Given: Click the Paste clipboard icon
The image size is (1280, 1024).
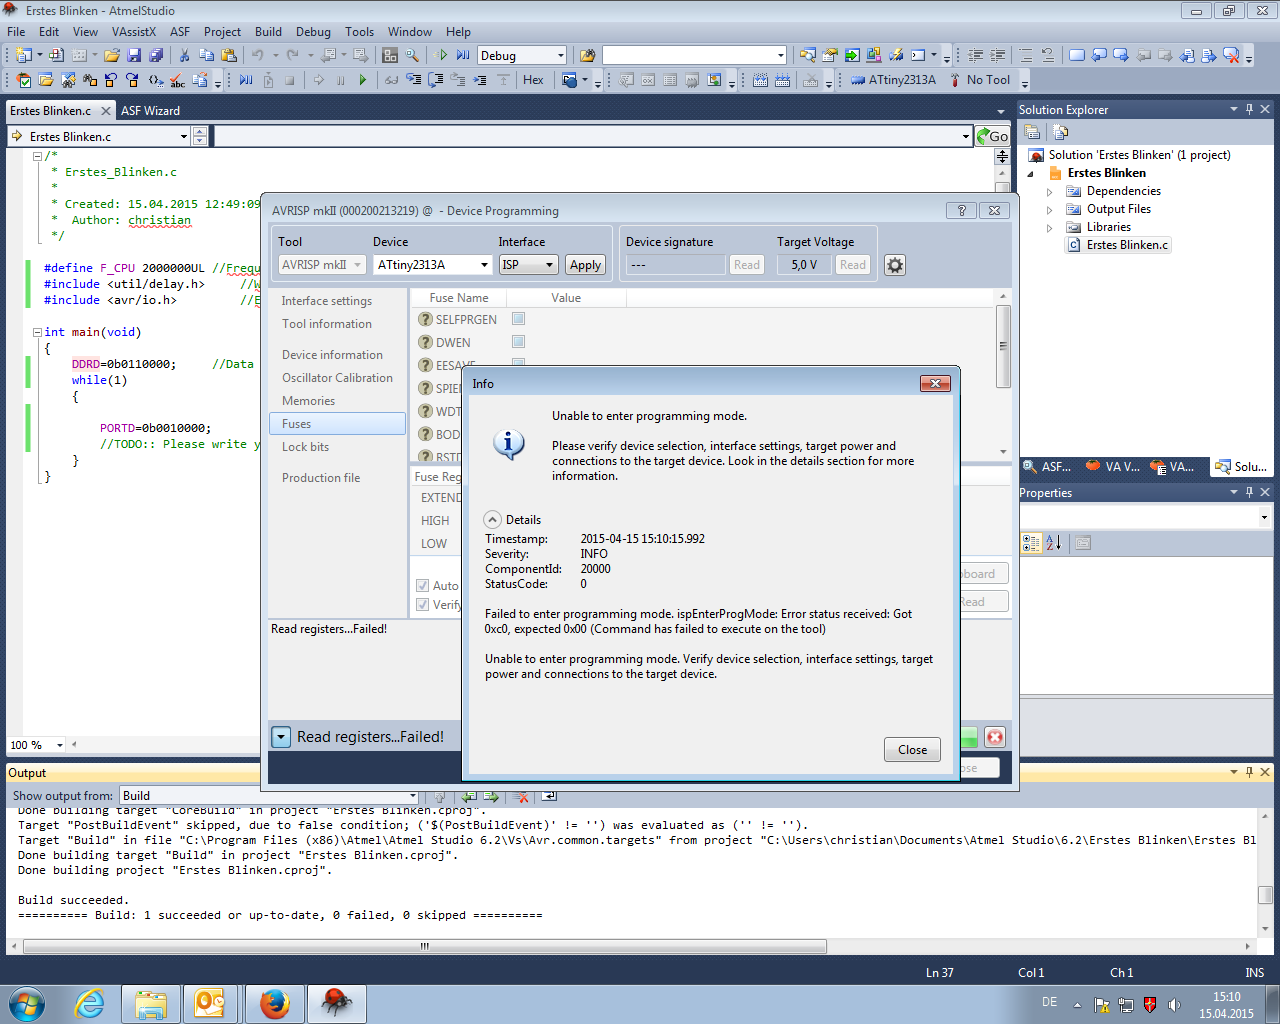Looking at the screenshot, I should coord(229,55).
